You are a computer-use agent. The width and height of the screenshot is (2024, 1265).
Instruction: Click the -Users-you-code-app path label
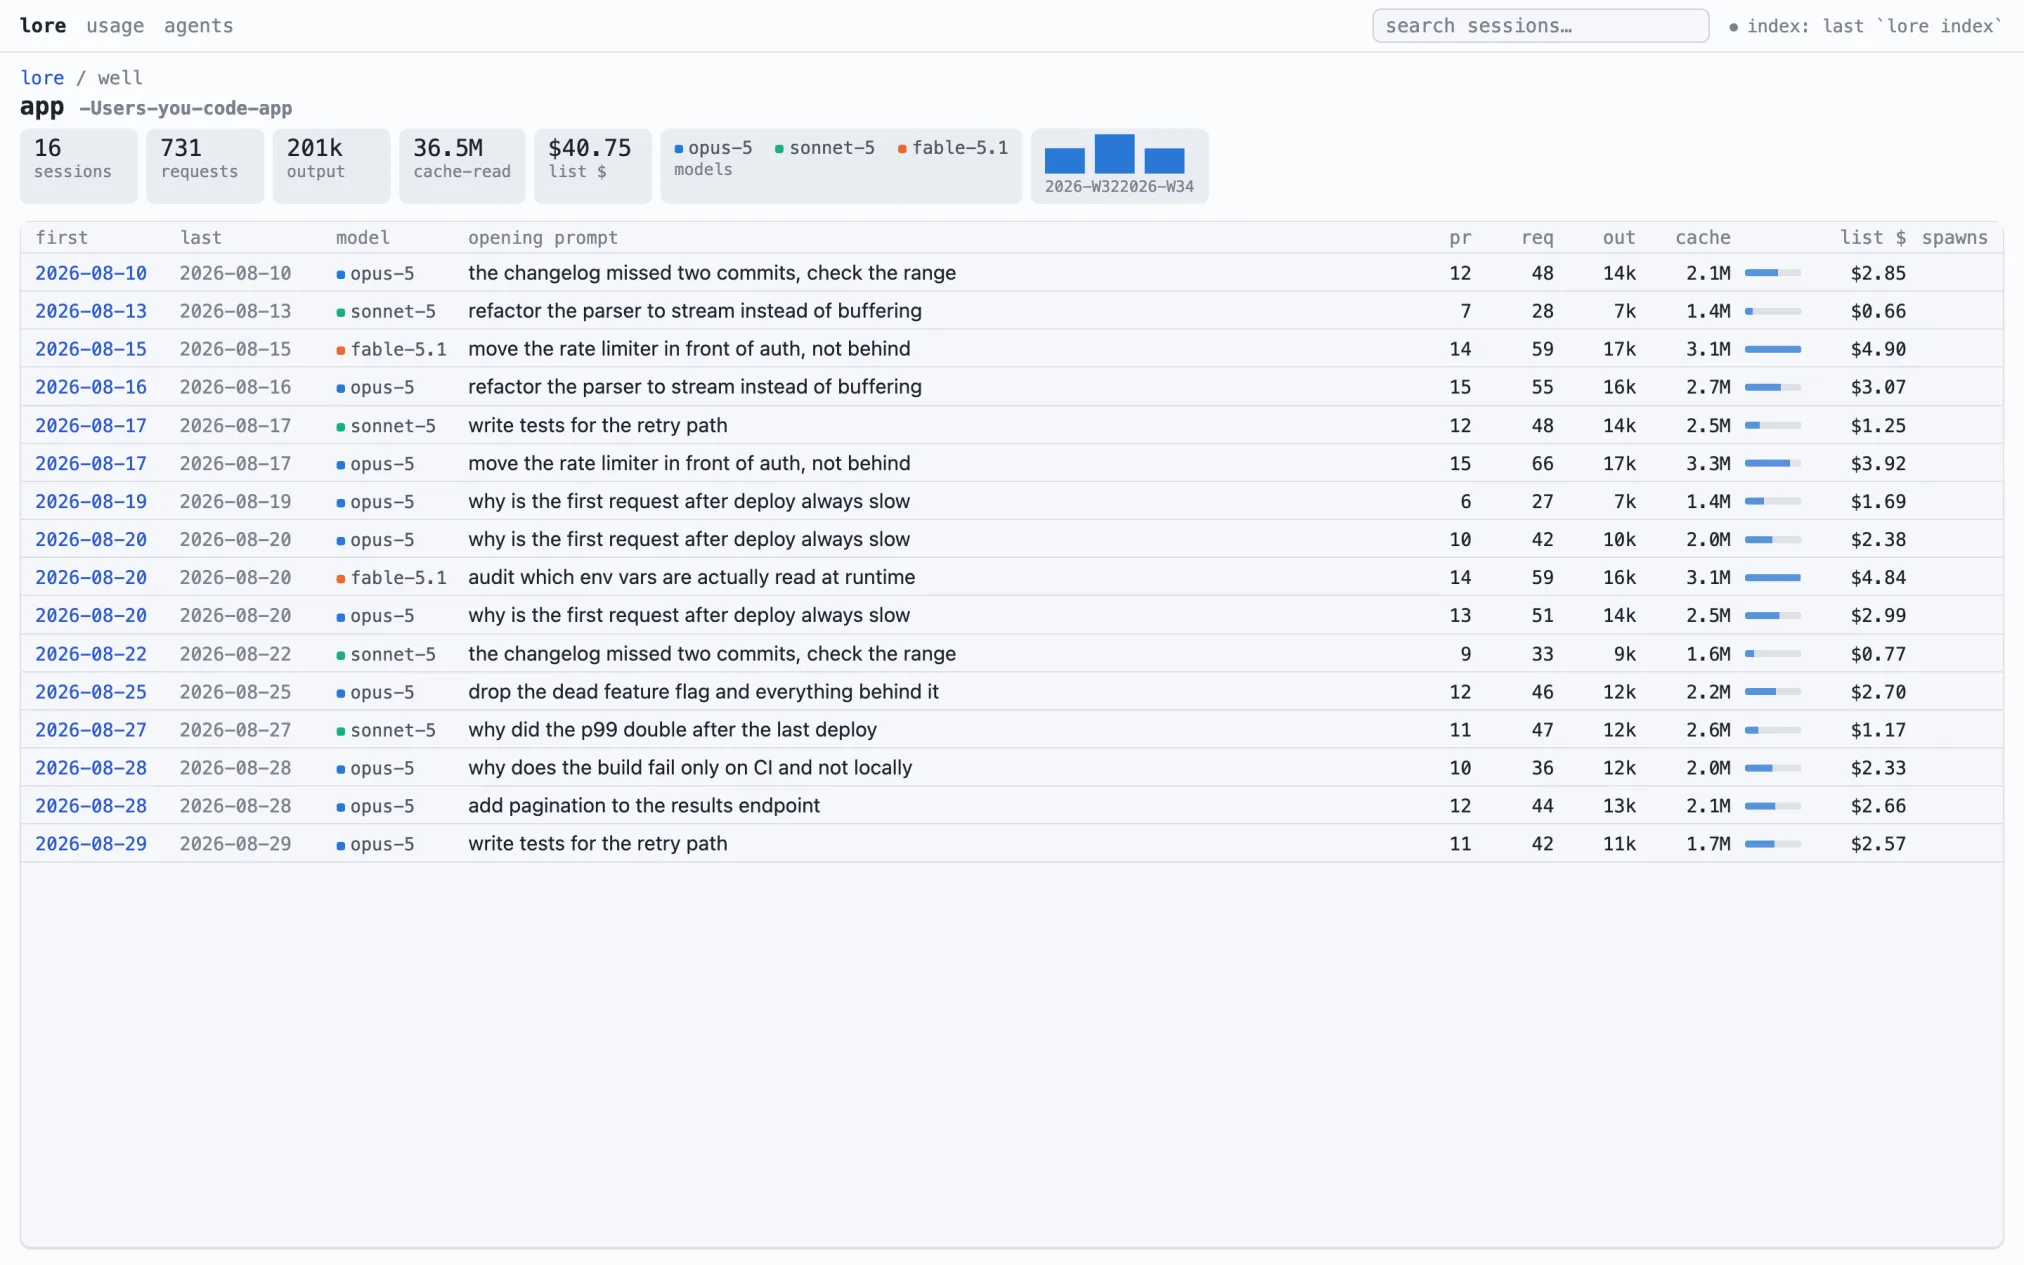pos(186,108)
